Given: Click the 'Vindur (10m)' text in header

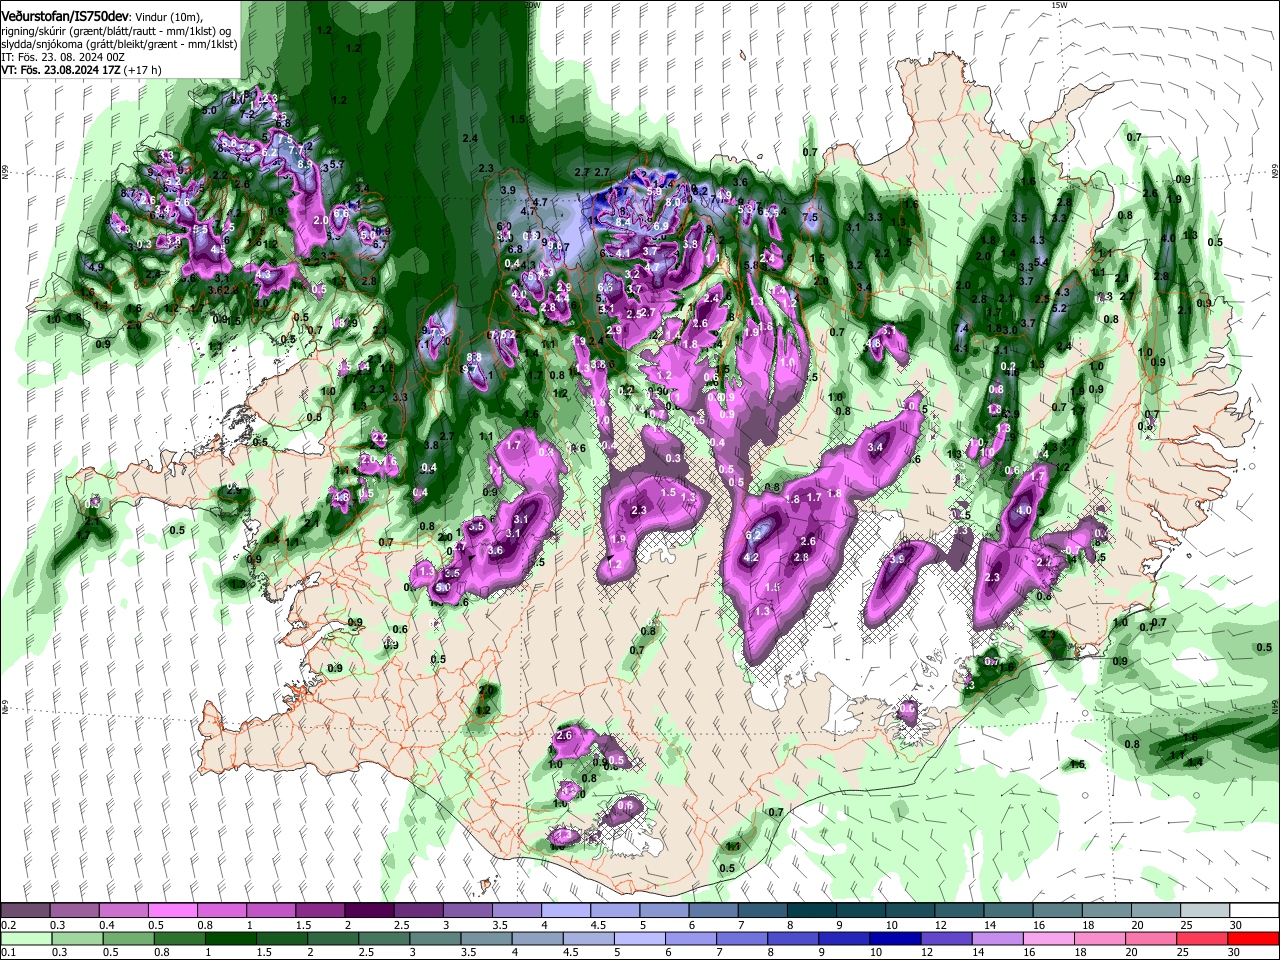Looking at the screenshot, I should [168, 17].
